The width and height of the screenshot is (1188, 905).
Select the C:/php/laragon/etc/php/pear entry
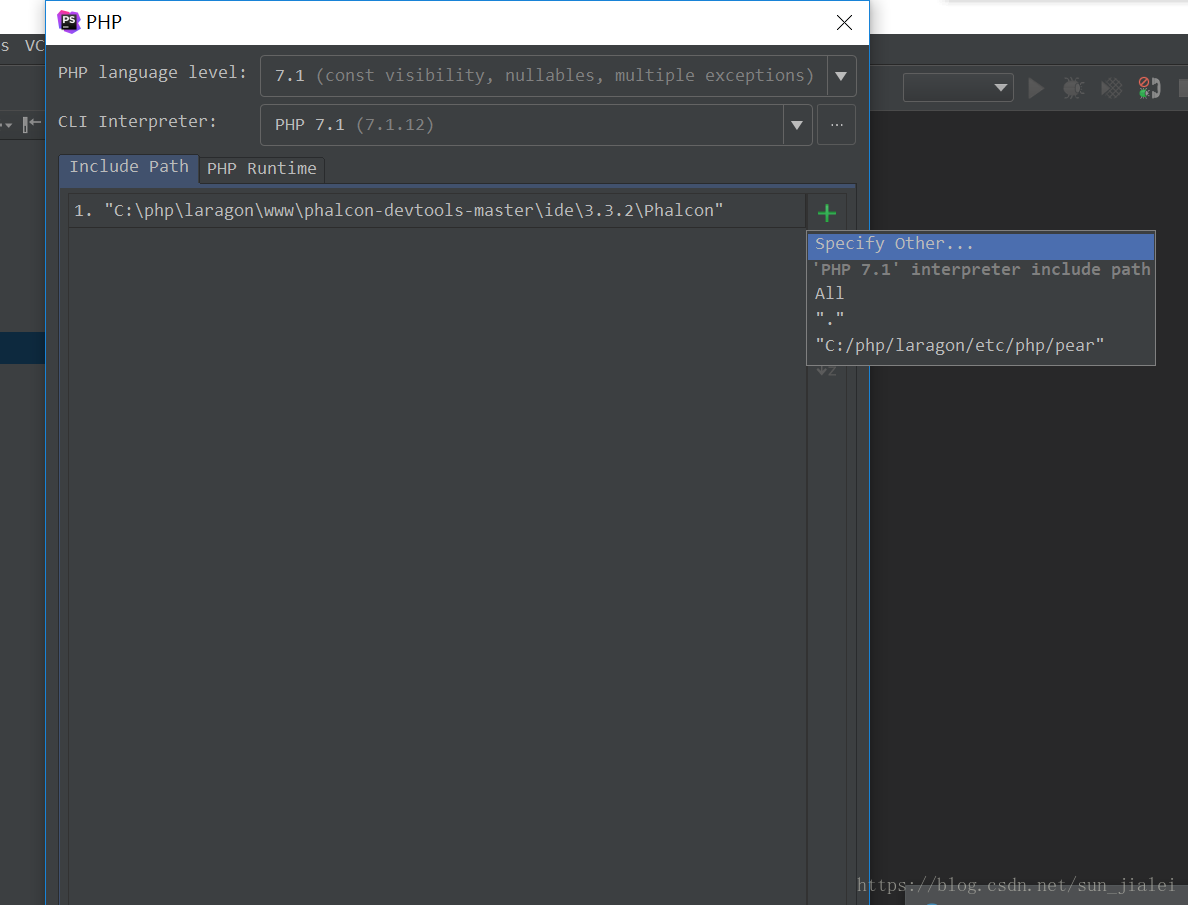pos(980,346)
